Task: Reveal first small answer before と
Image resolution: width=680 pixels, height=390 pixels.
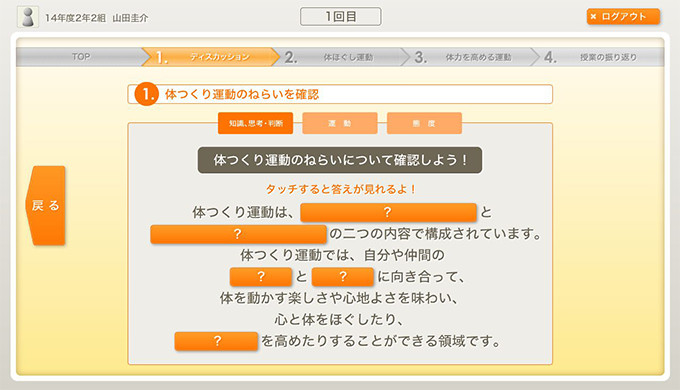Action: click(261, 276)
